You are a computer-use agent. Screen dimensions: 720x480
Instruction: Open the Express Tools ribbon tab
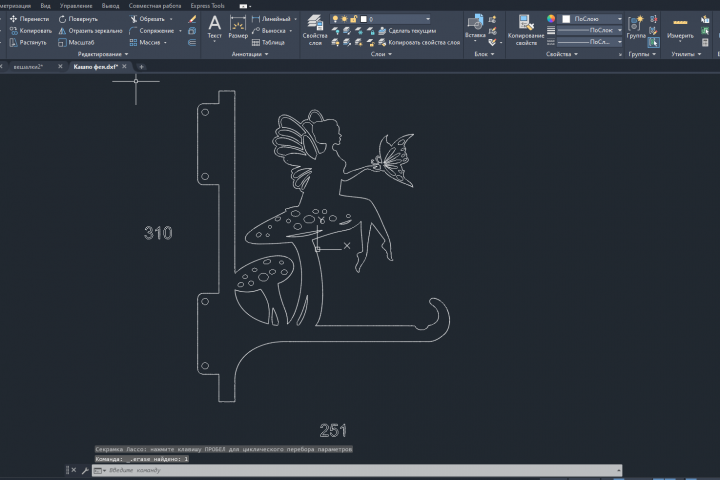[208, 6]
